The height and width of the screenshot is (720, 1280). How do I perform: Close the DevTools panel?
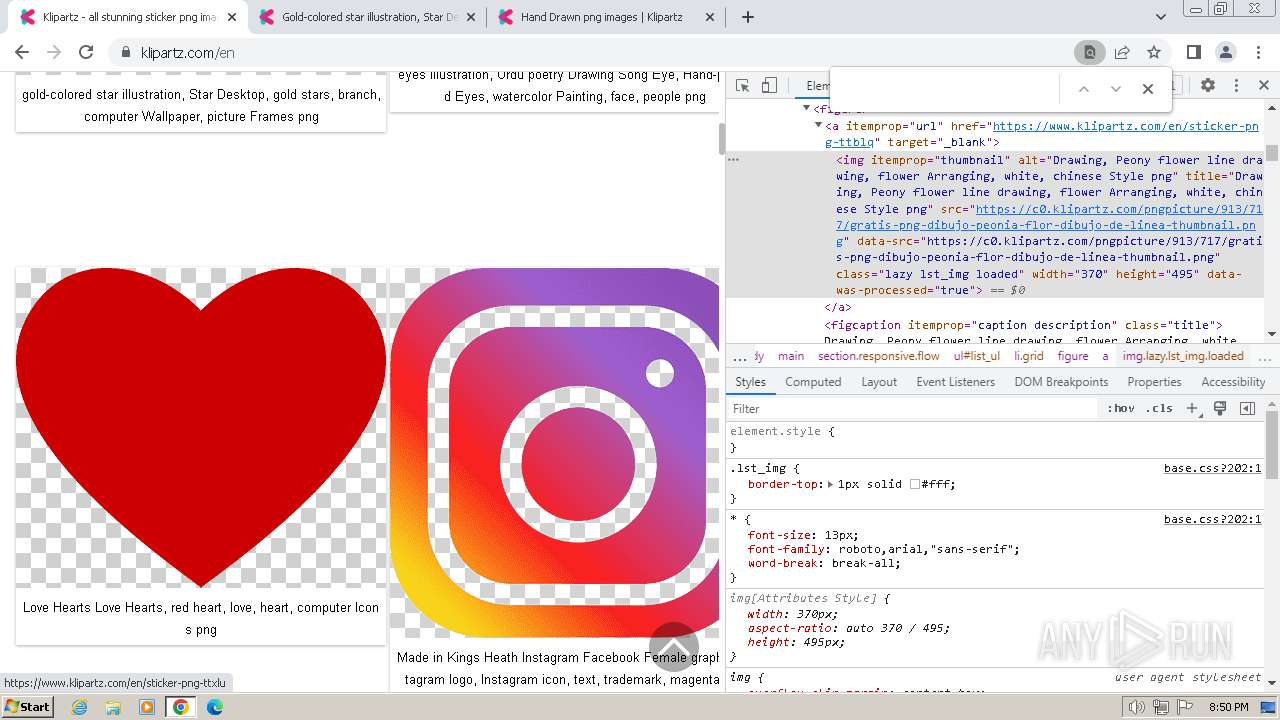tap(1263, 86)
